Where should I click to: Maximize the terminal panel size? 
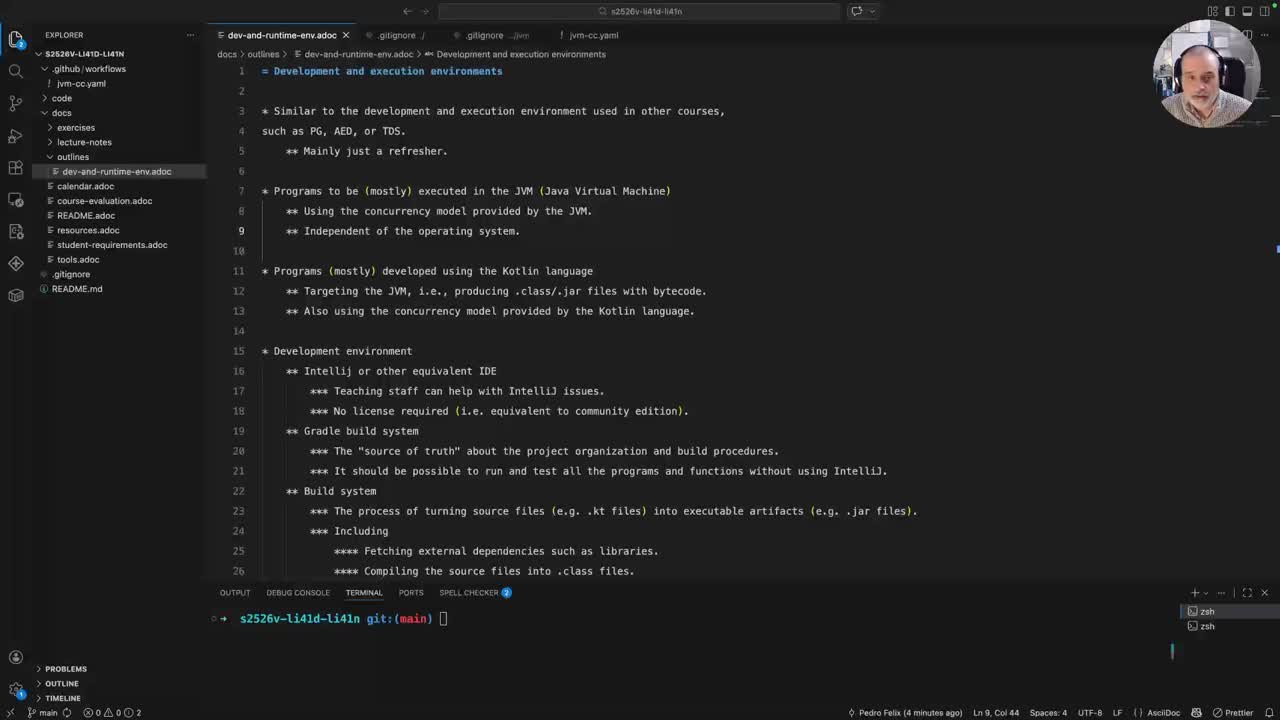(x=1247, y=593)
